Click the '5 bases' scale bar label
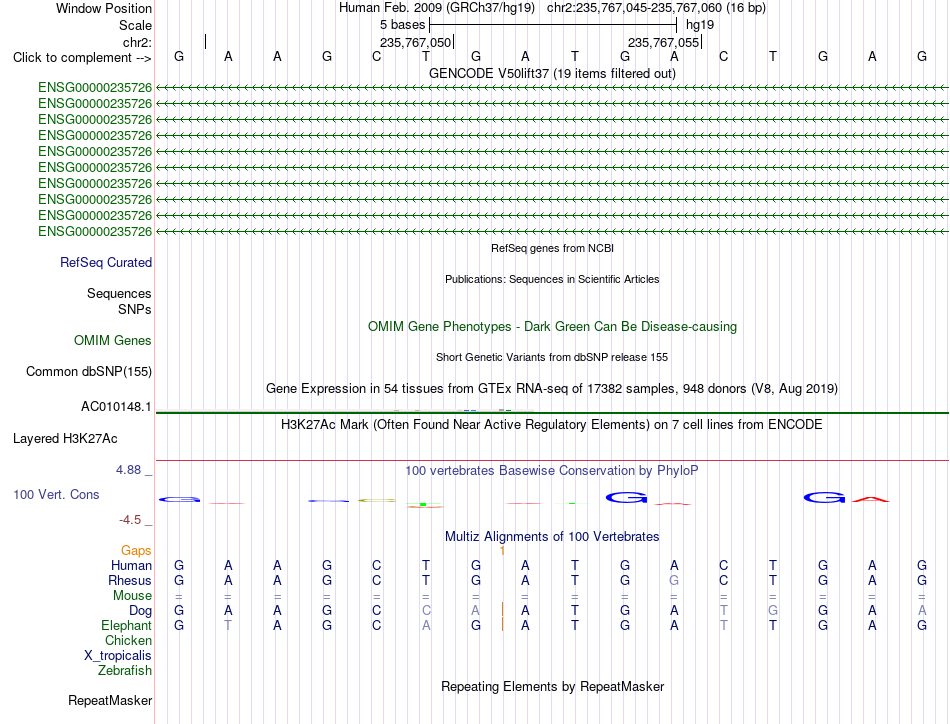 (x=402, y=25)
